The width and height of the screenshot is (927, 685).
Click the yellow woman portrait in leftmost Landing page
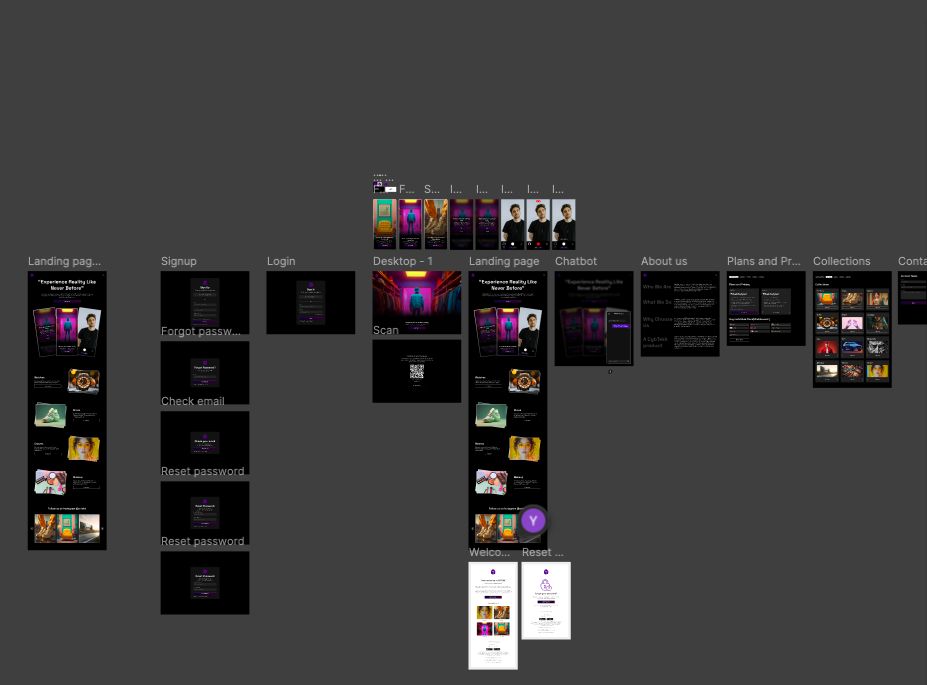click(83, 449)
